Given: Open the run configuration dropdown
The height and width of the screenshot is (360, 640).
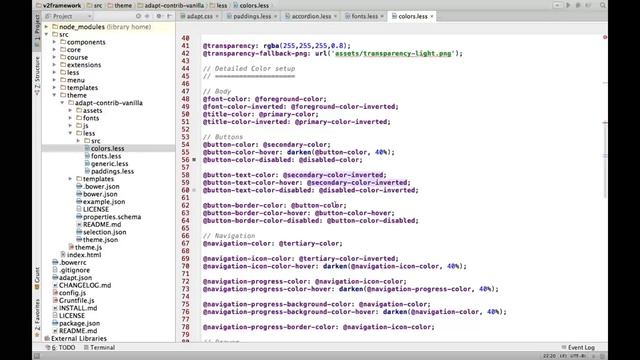Looking at the screenshot, I should (558, 5).
